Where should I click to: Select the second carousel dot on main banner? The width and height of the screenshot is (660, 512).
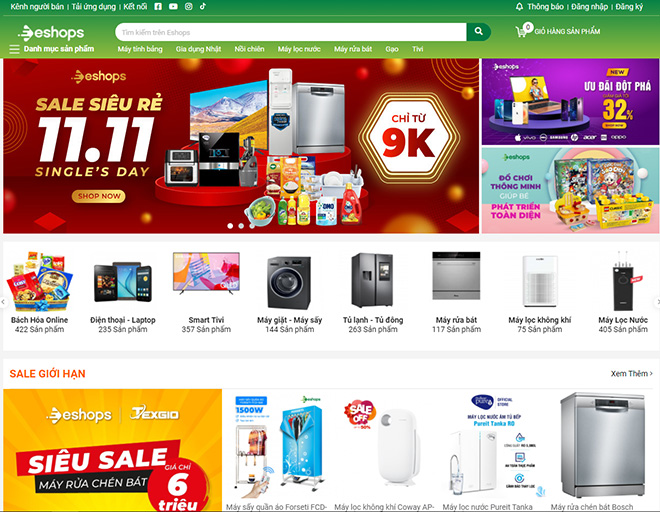(241, 226)
